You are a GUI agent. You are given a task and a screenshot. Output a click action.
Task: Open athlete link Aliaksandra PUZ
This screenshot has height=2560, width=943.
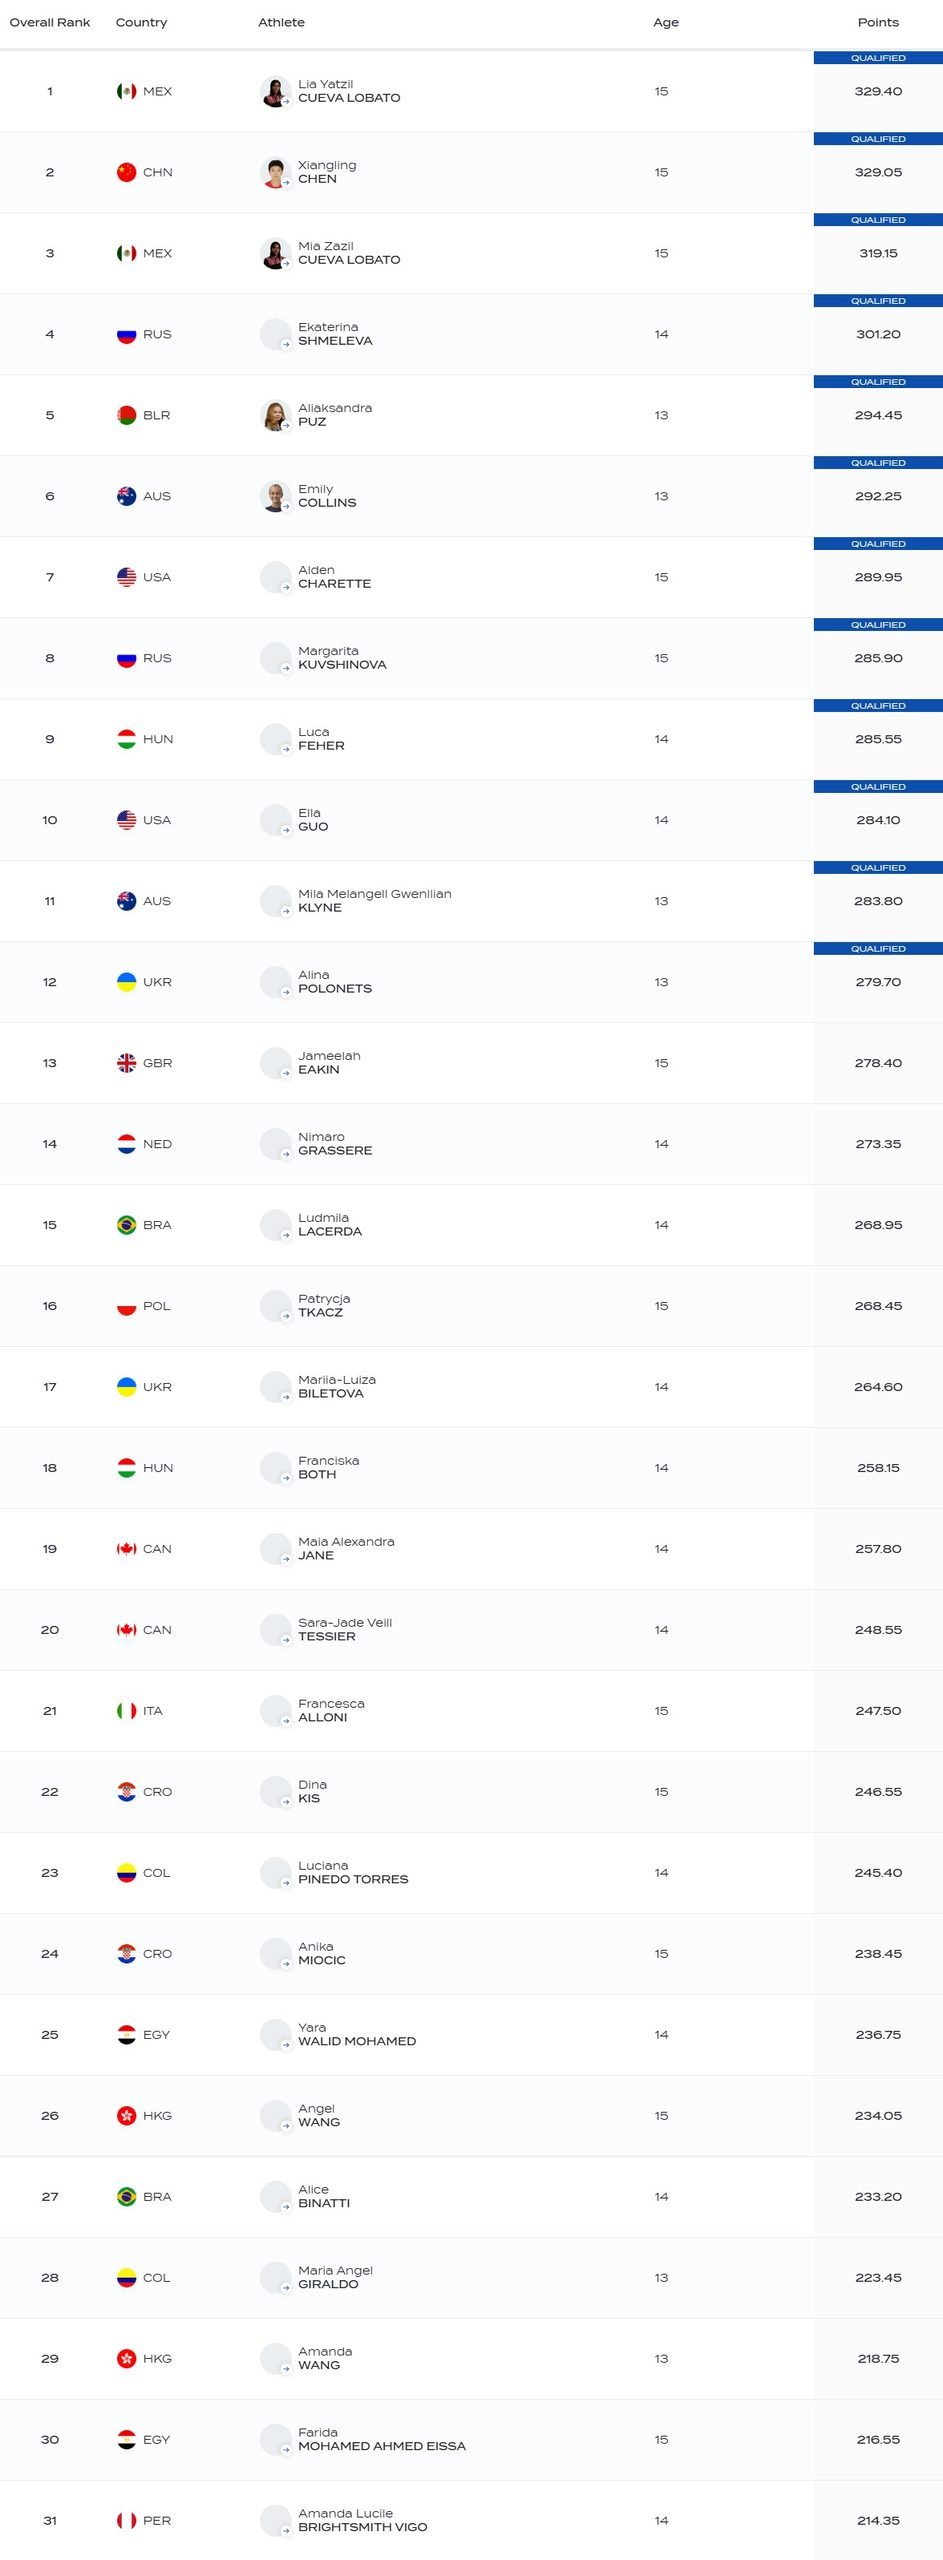pos(335,415)
